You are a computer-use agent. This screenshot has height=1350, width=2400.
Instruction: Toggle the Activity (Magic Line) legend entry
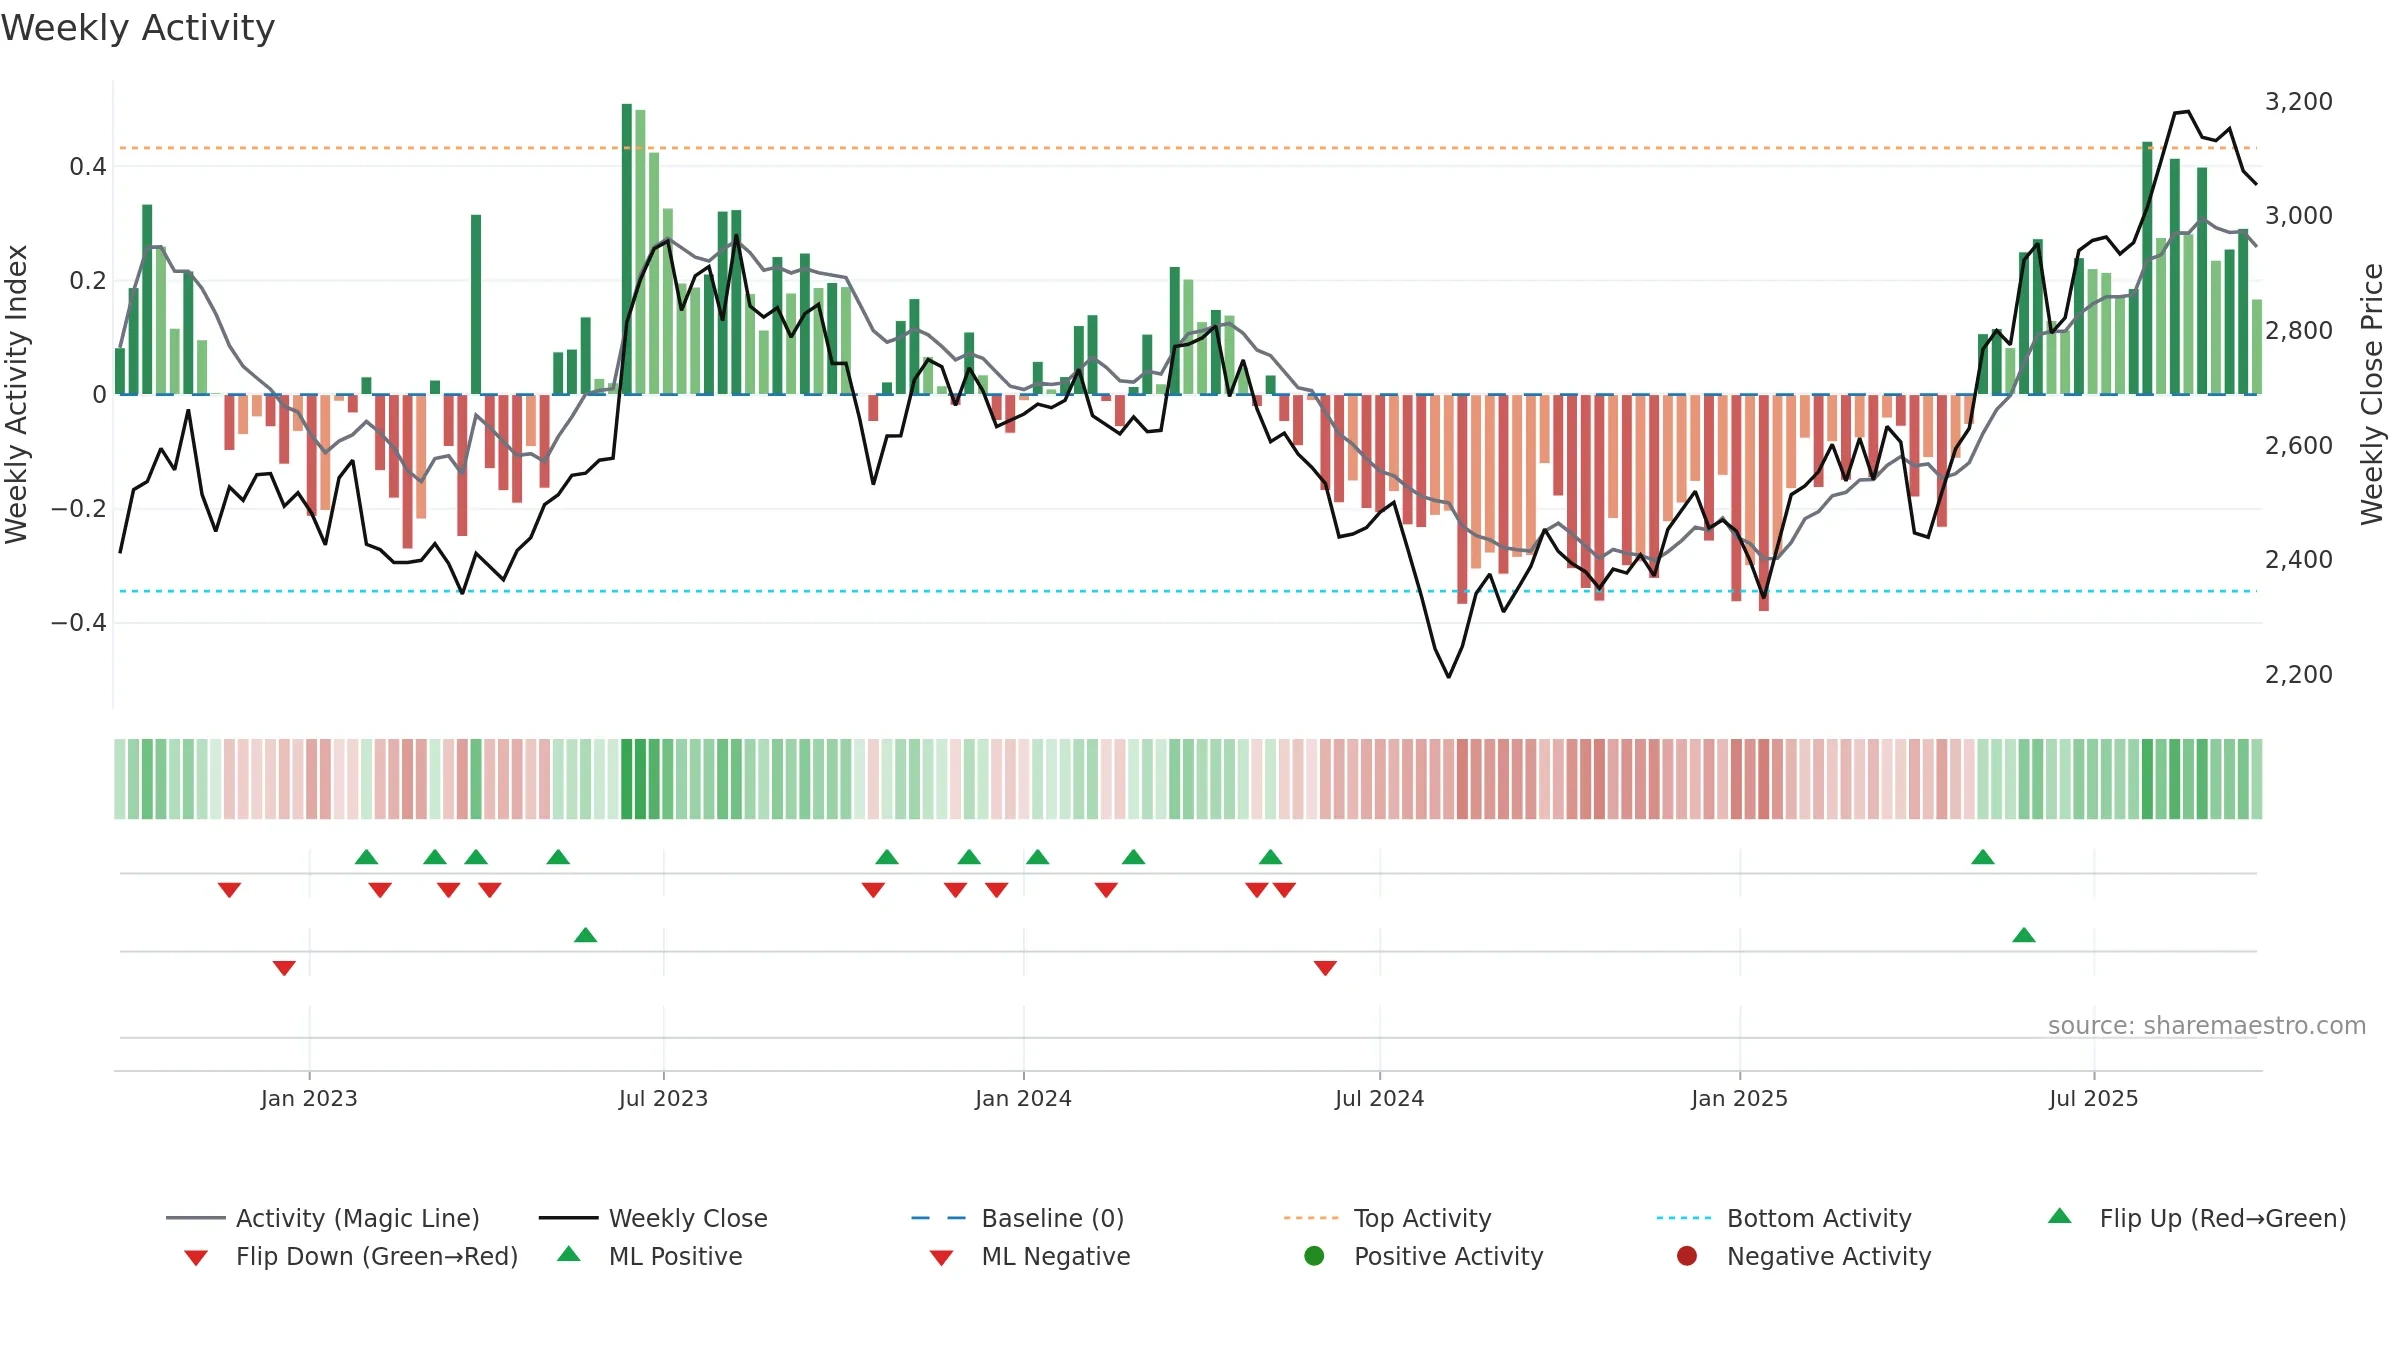(322, 1218)
